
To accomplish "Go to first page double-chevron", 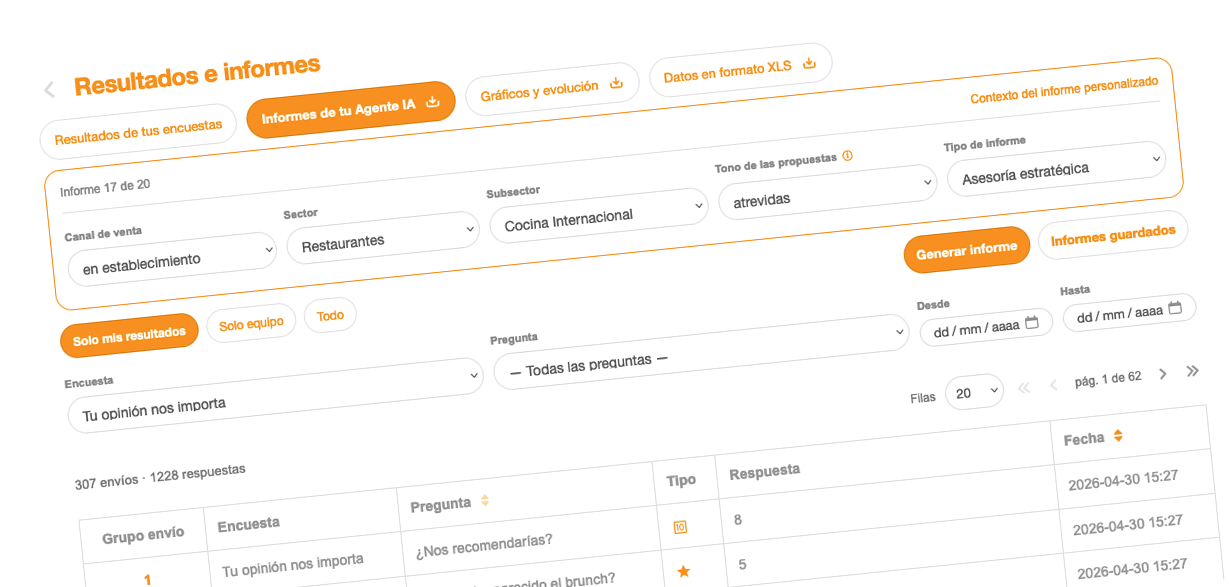I will [1023, 388].
